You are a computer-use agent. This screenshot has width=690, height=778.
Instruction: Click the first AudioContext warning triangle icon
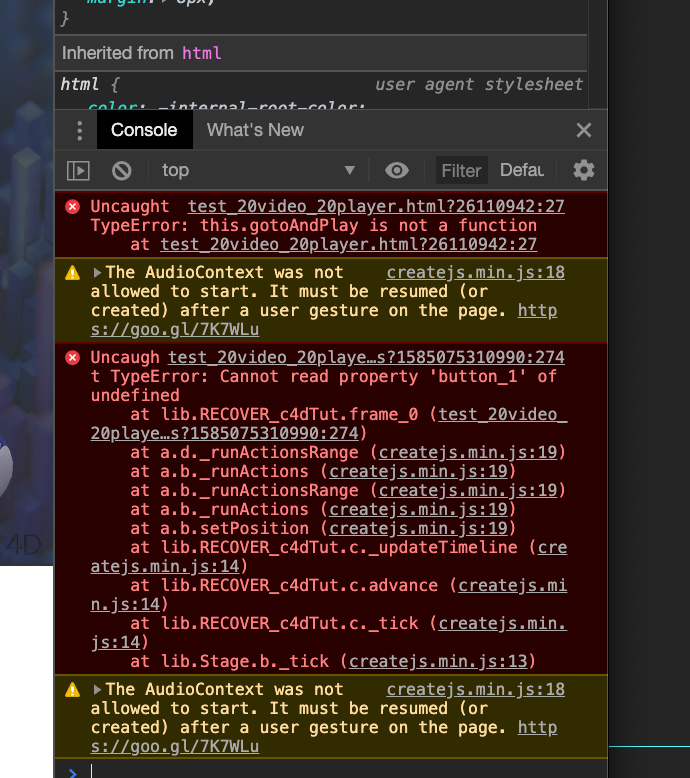coord(72,272)
